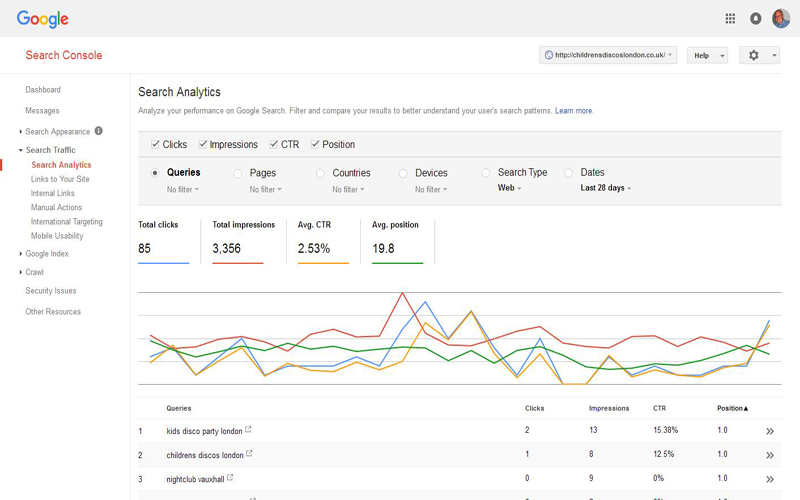
Task: Click the site globe icon in property selector
Action: point(549,55)
